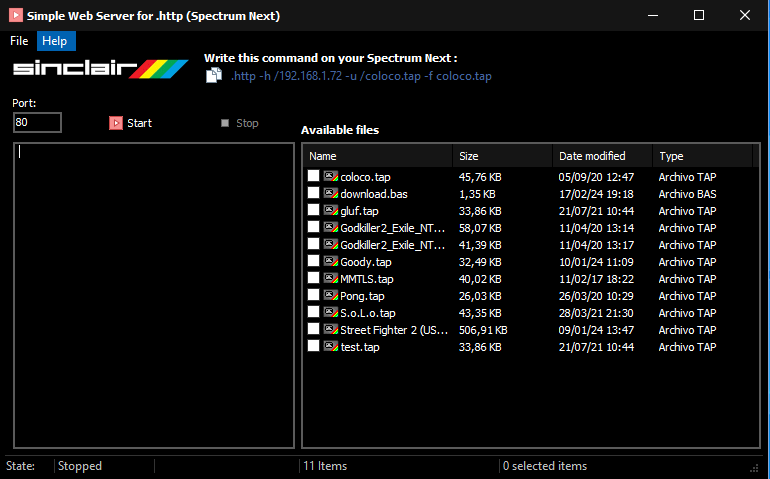Click file icon next to test.tap

point(331,346)
